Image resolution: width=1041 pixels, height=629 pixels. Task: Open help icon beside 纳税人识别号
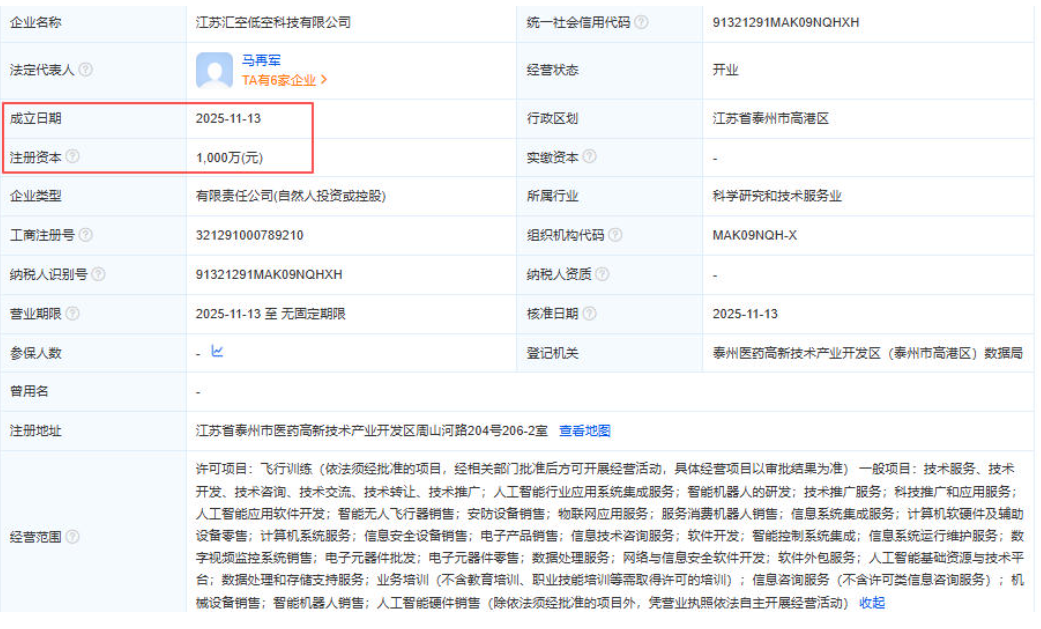pos(99,274)
